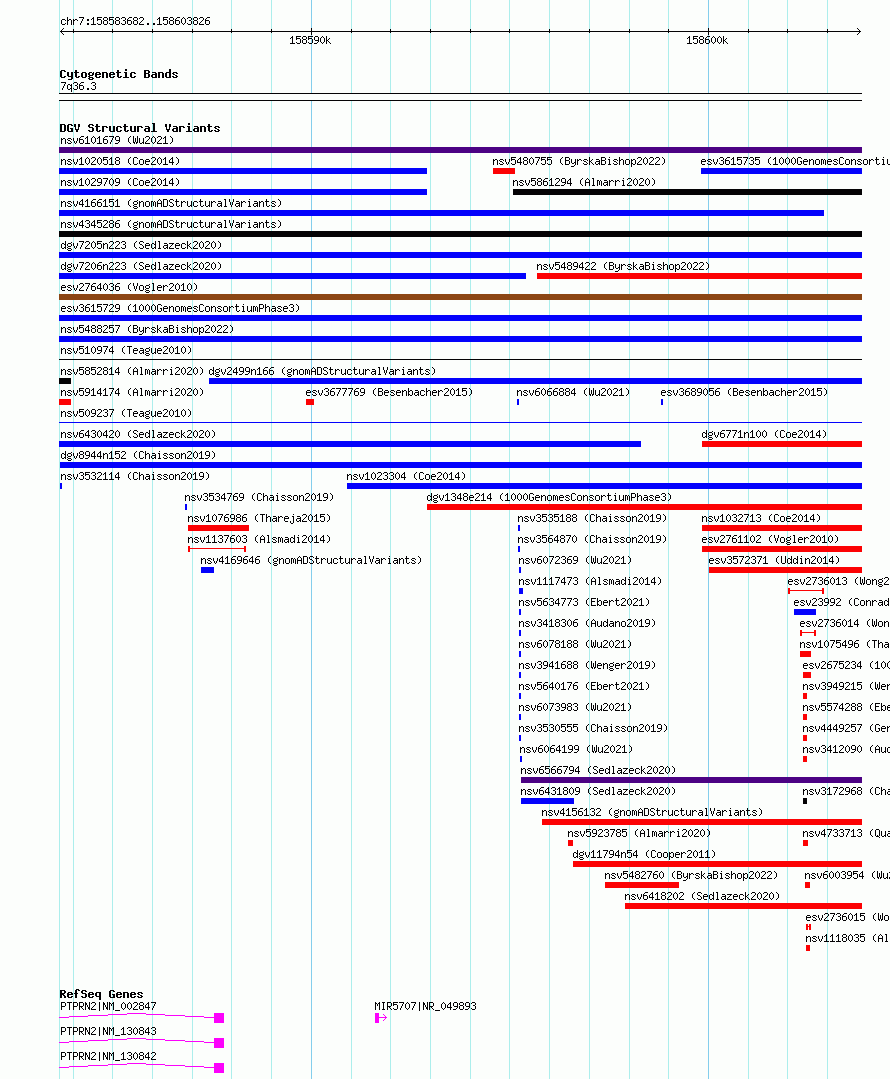890x1079 pixels.
Task: Click the nsv1076986 (Thareja2015) red bar
Action: click(218, 528)
